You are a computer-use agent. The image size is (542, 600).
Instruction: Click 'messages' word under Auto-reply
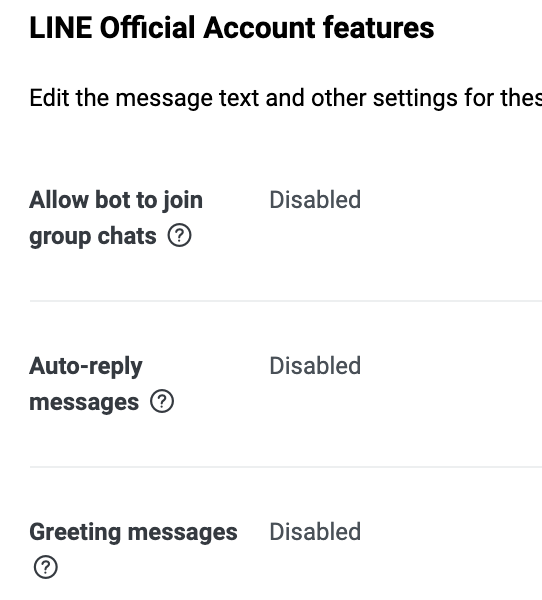tap(84, 403)
